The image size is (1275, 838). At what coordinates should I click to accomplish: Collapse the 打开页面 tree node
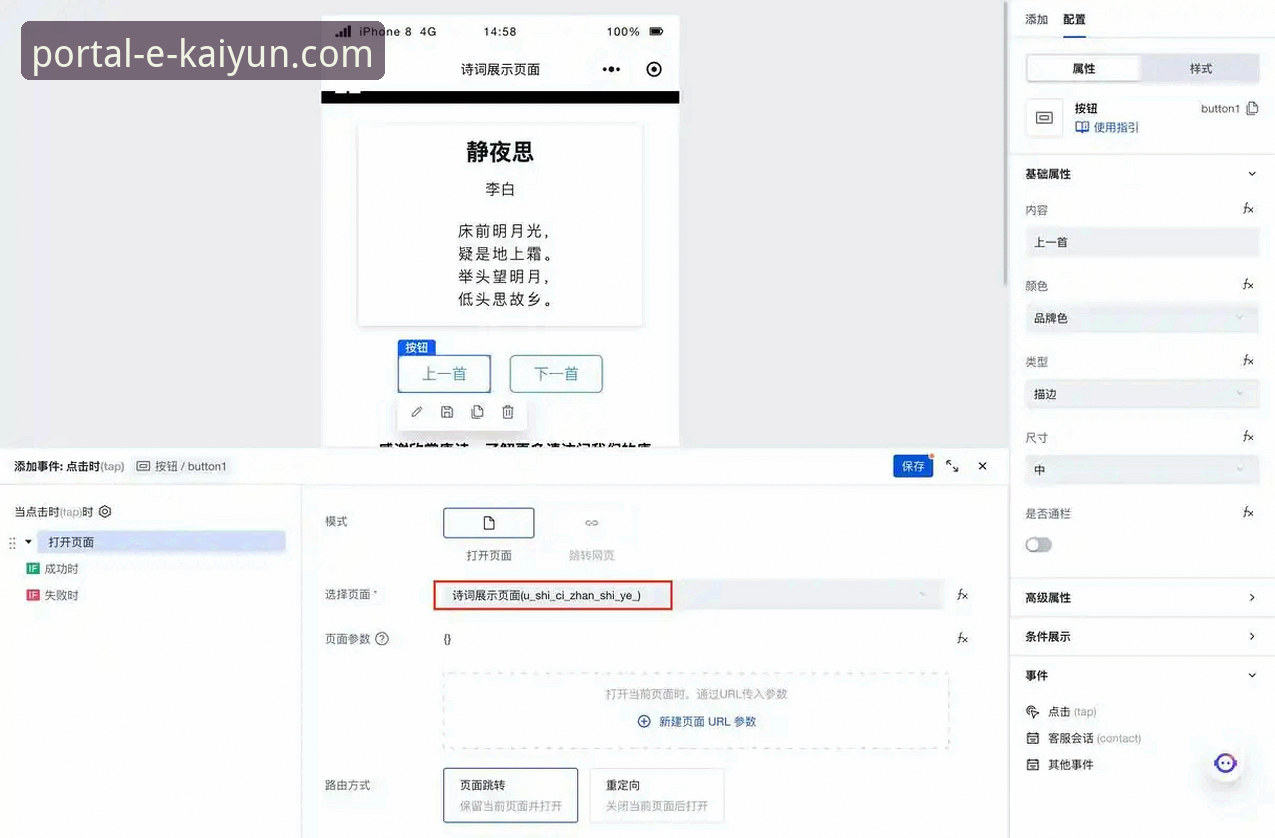point(28,542)
